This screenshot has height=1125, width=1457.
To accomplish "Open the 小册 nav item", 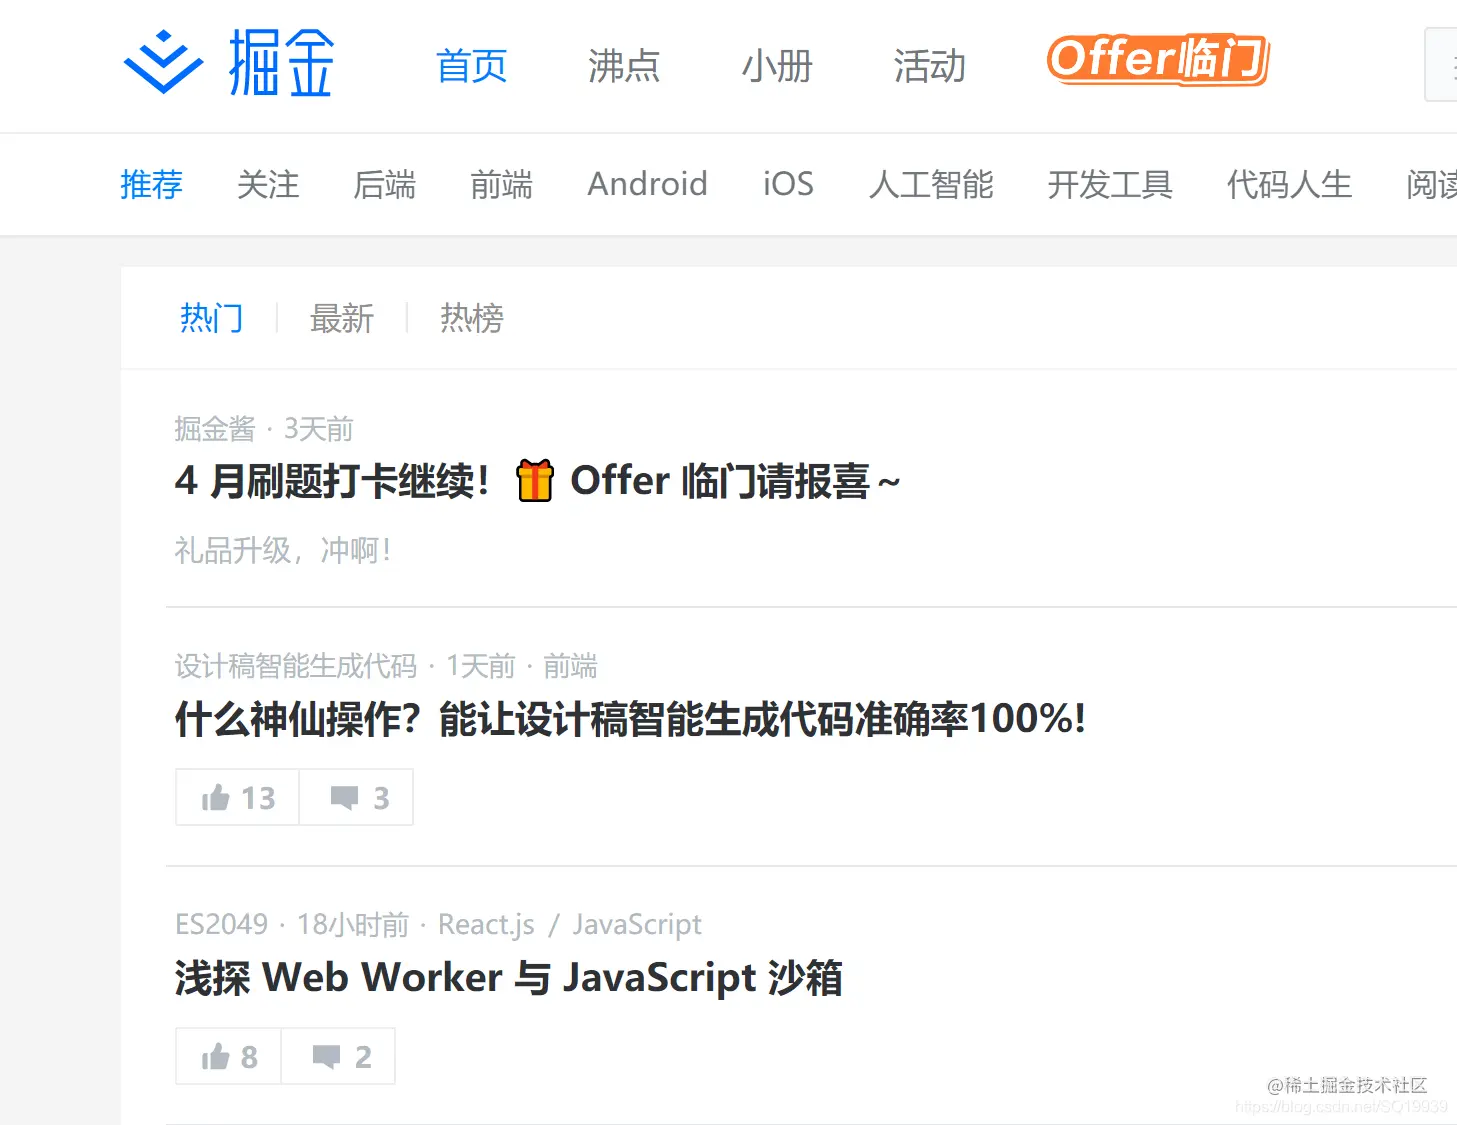I will [x=776, y=66].
